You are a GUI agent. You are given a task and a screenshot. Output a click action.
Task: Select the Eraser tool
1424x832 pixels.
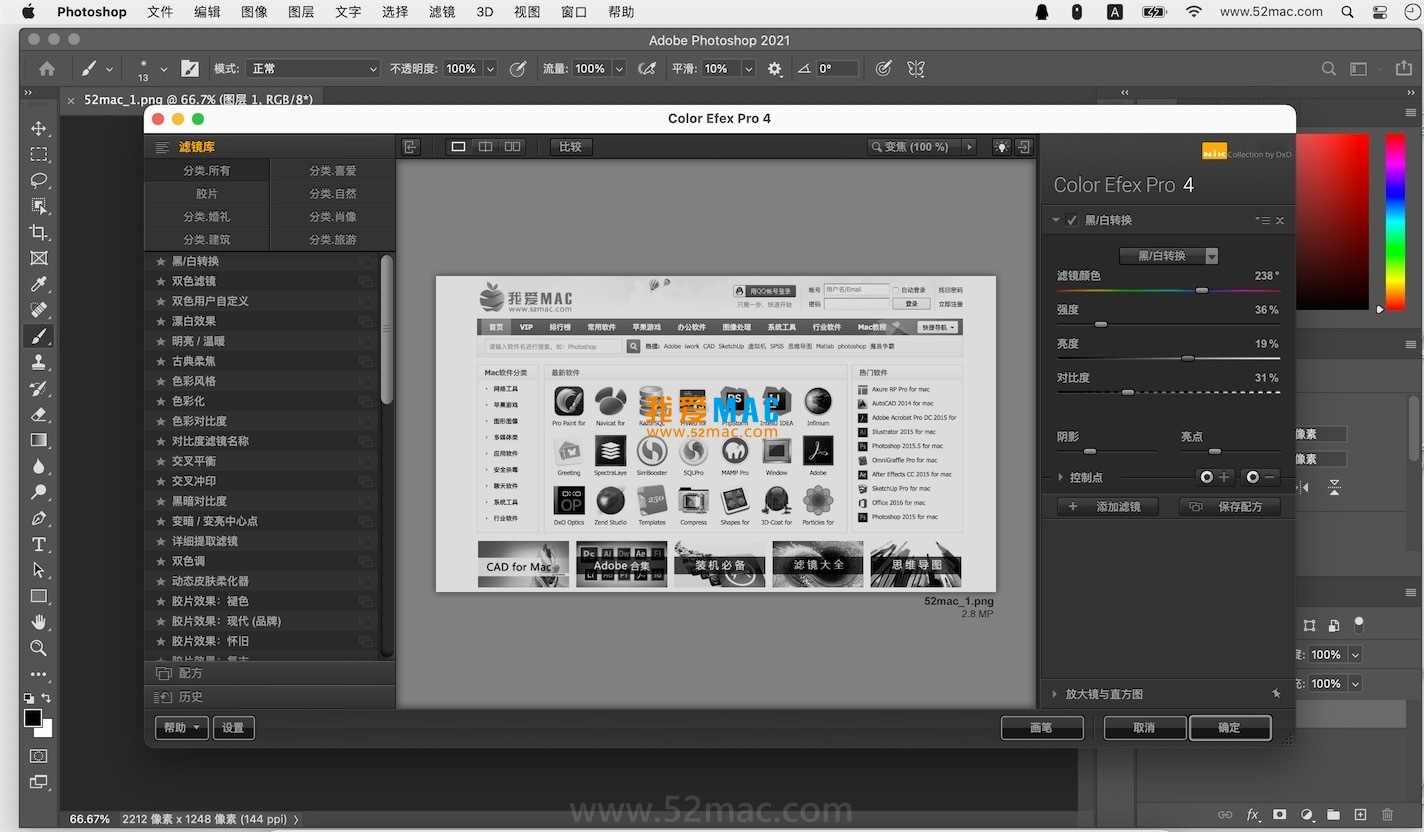pyautogui.click(x=39, y=414)
